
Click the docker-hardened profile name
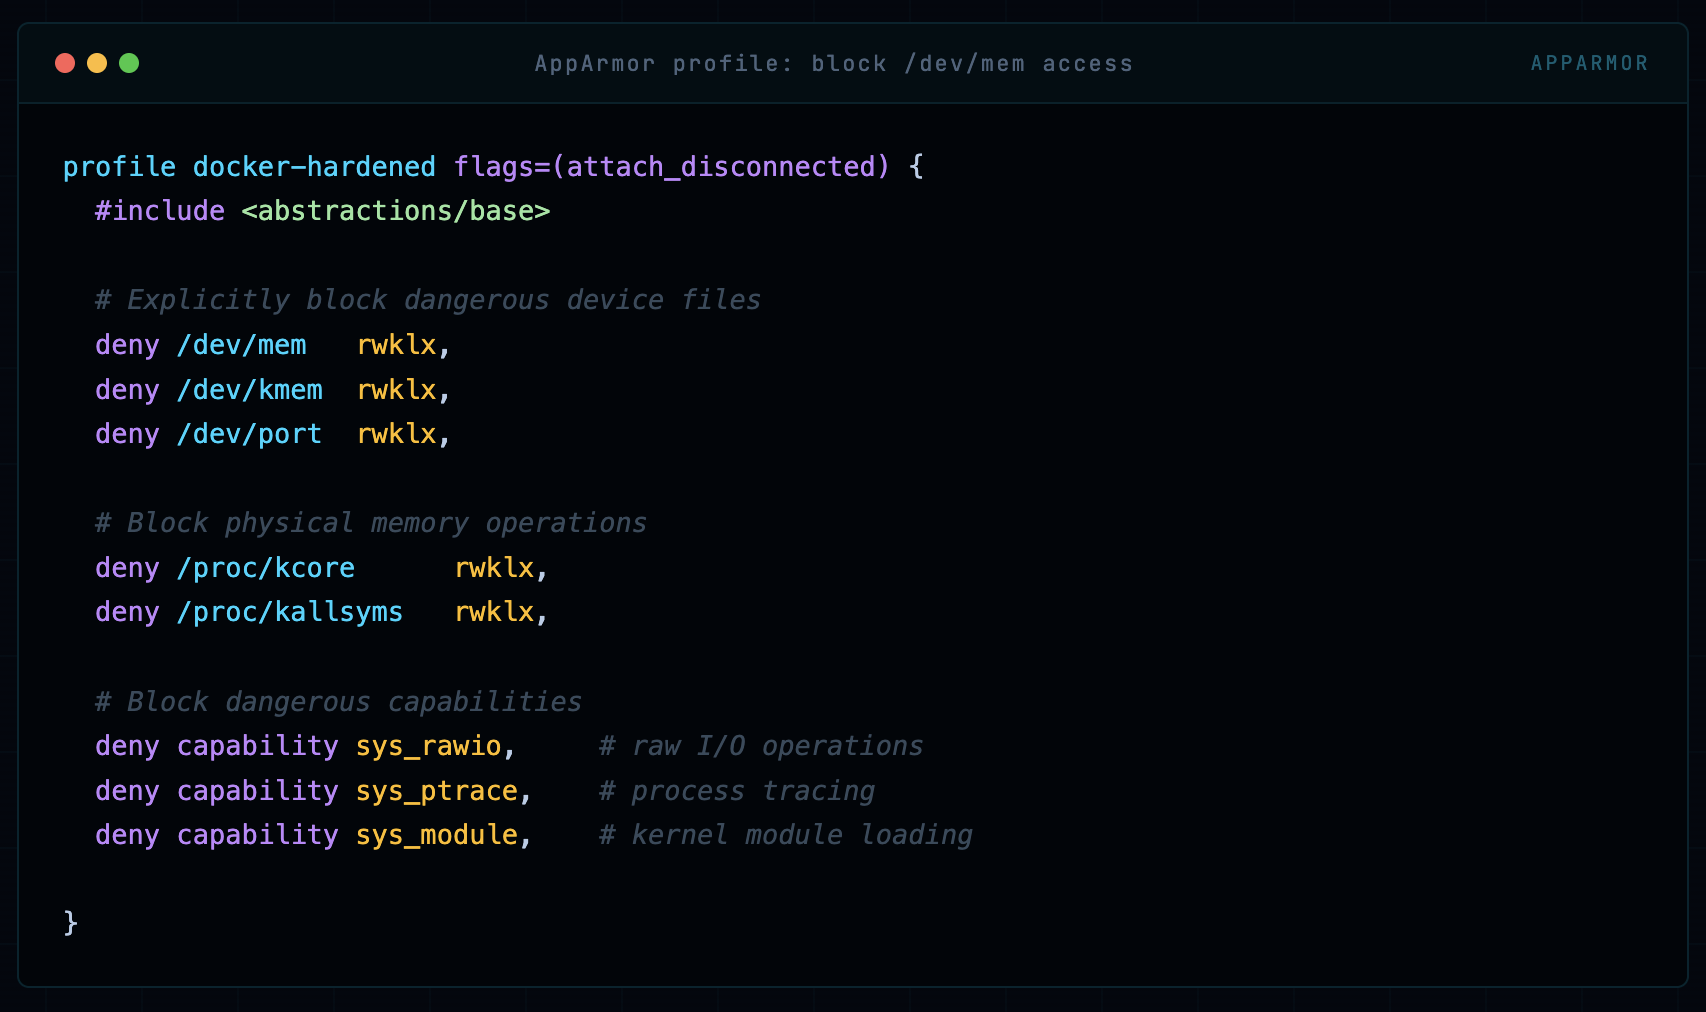click(x=314, y=166)
